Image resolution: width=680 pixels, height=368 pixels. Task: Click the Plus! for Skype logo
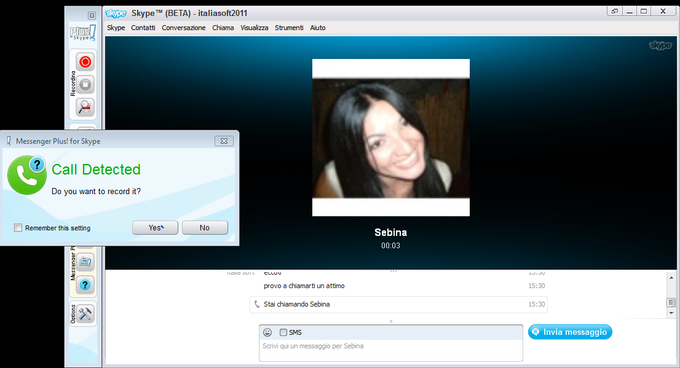(83, 33)
